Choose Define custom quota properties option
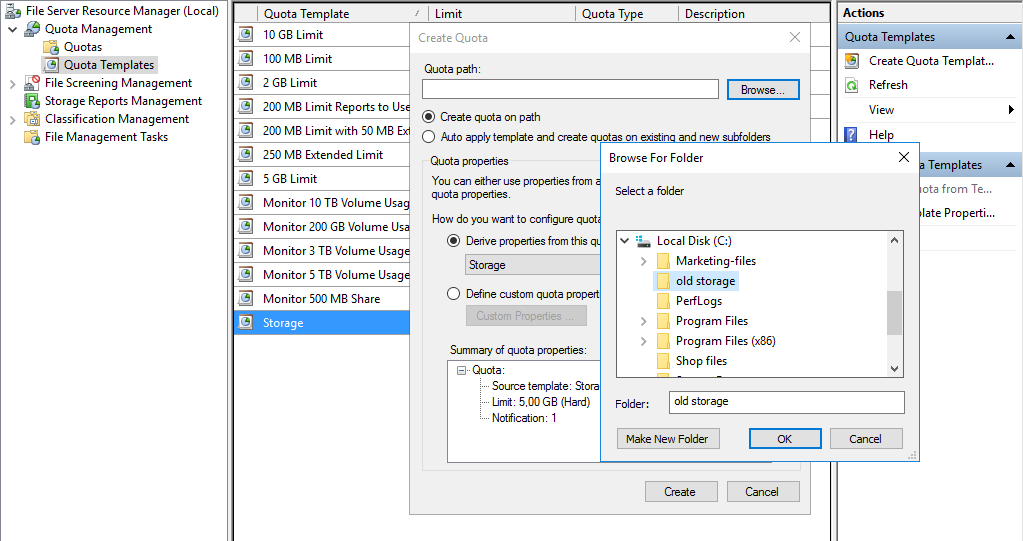 tap(454, 294)
